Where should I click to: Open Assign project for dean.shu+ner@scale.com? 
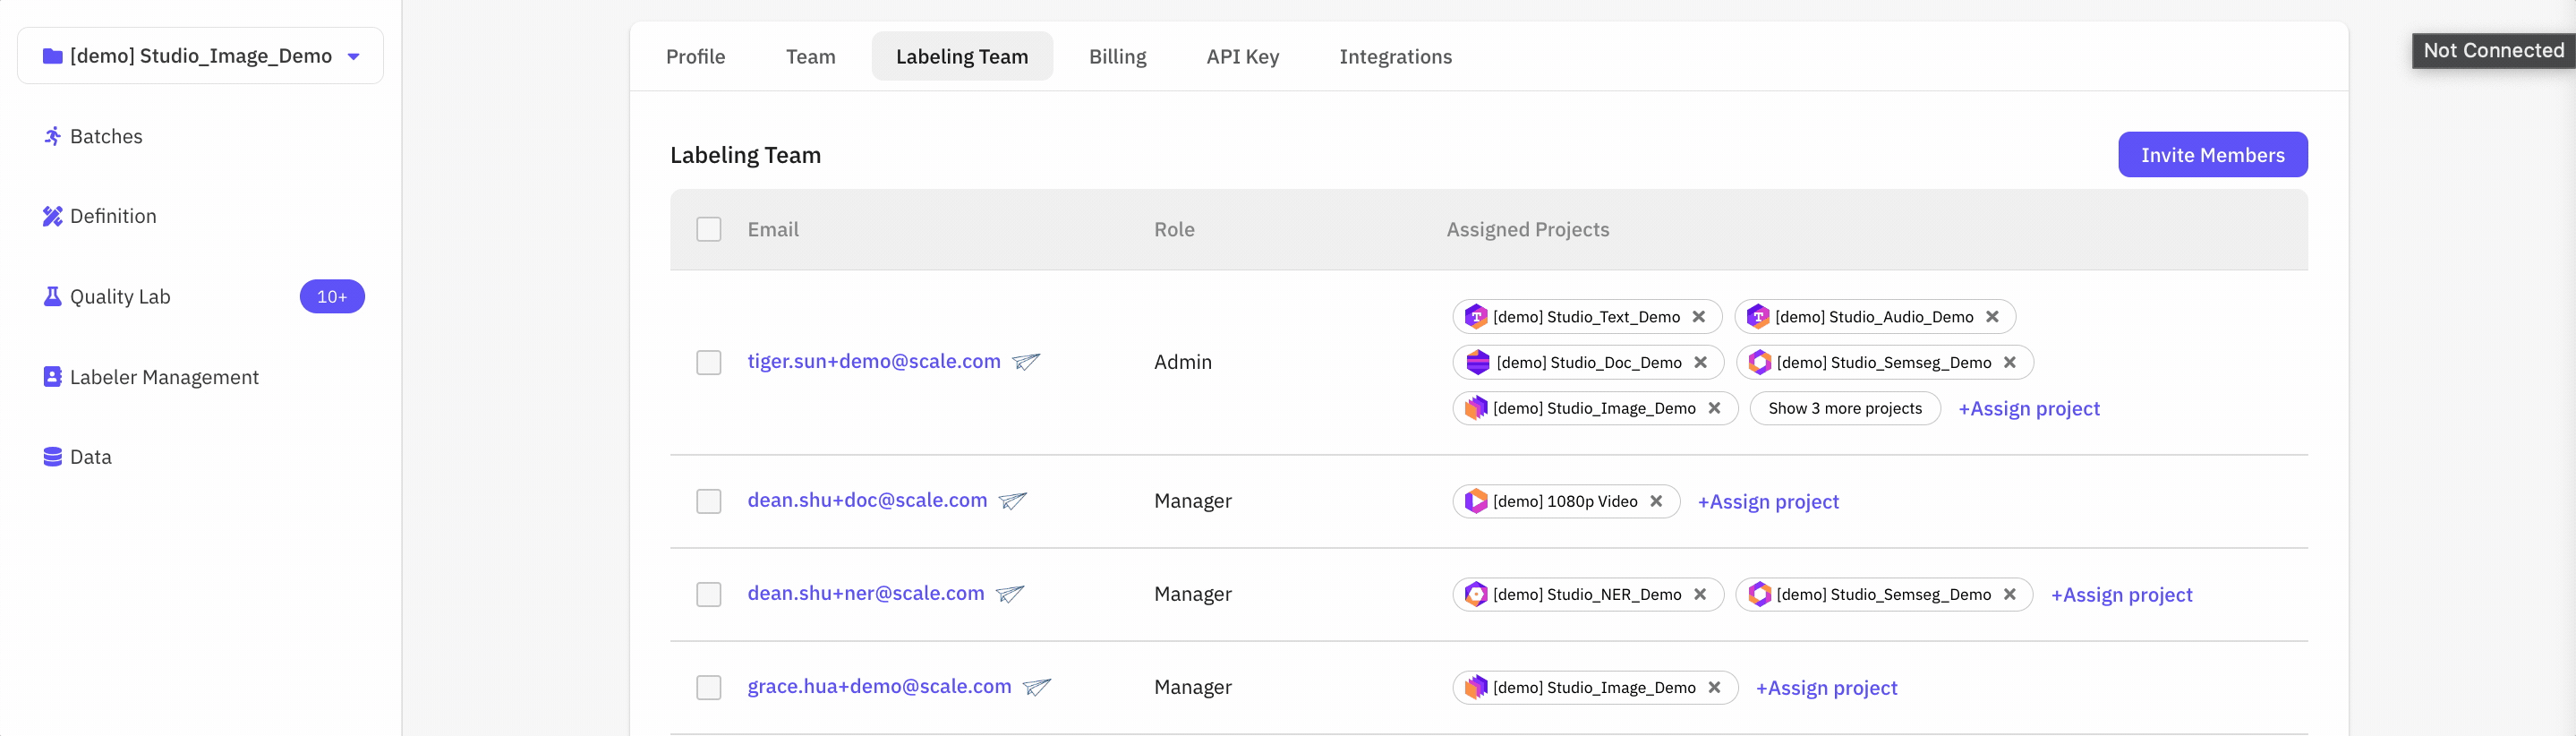pos(2121,595)
